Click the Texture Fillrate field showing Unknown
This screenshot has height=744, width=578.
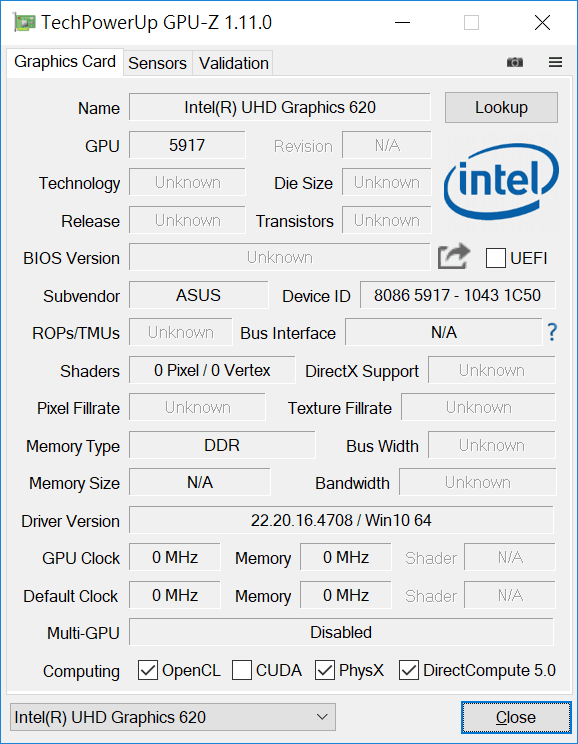point(478,407)
